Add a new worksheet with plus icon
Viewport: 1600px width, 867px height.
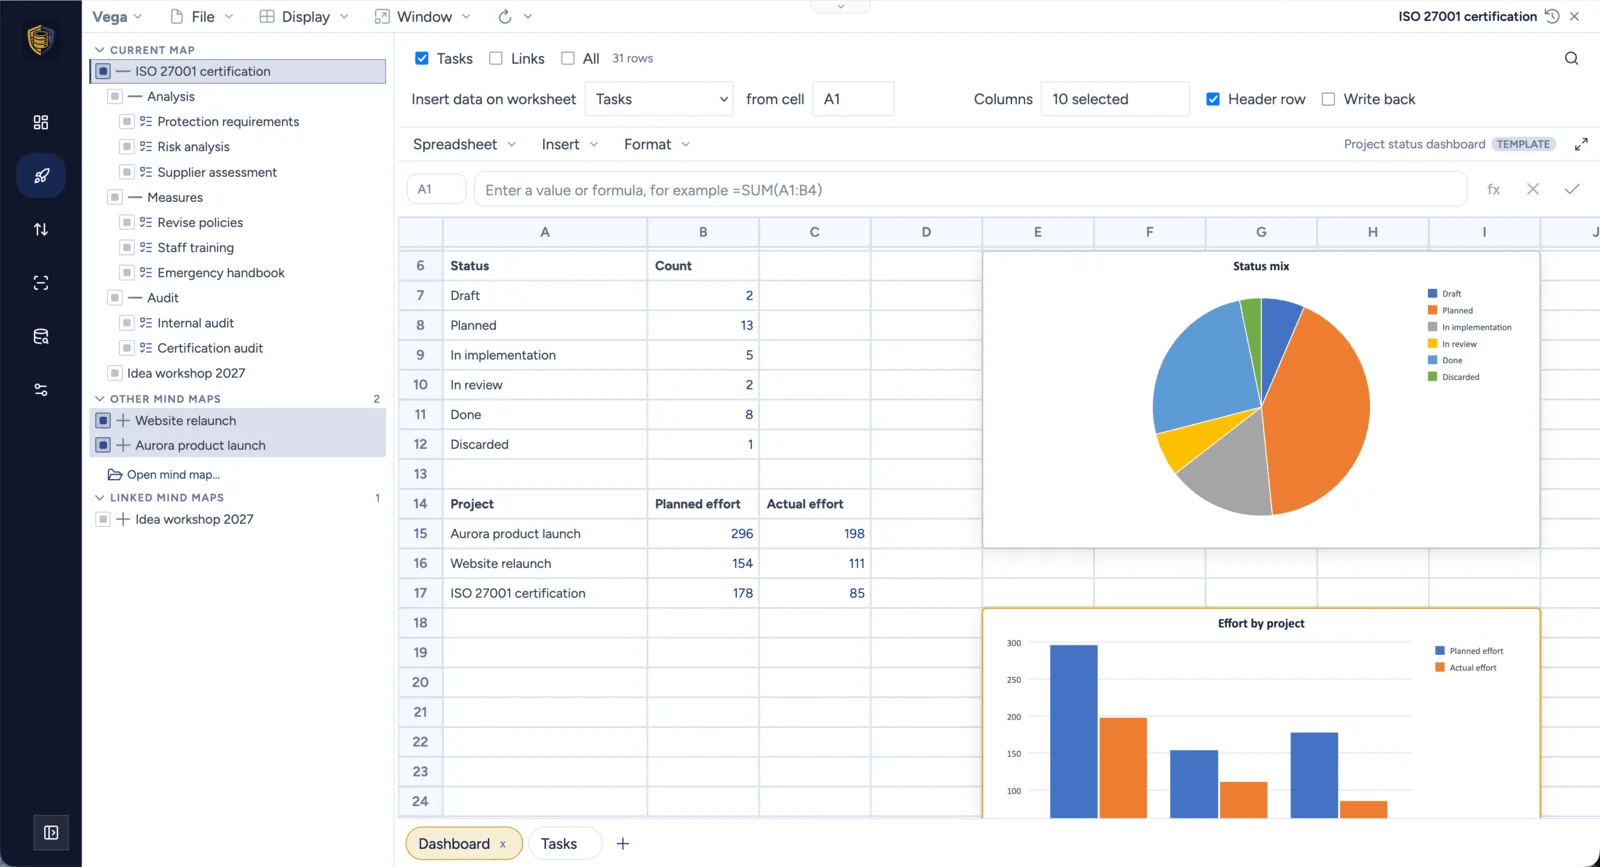tap(622, 844)
